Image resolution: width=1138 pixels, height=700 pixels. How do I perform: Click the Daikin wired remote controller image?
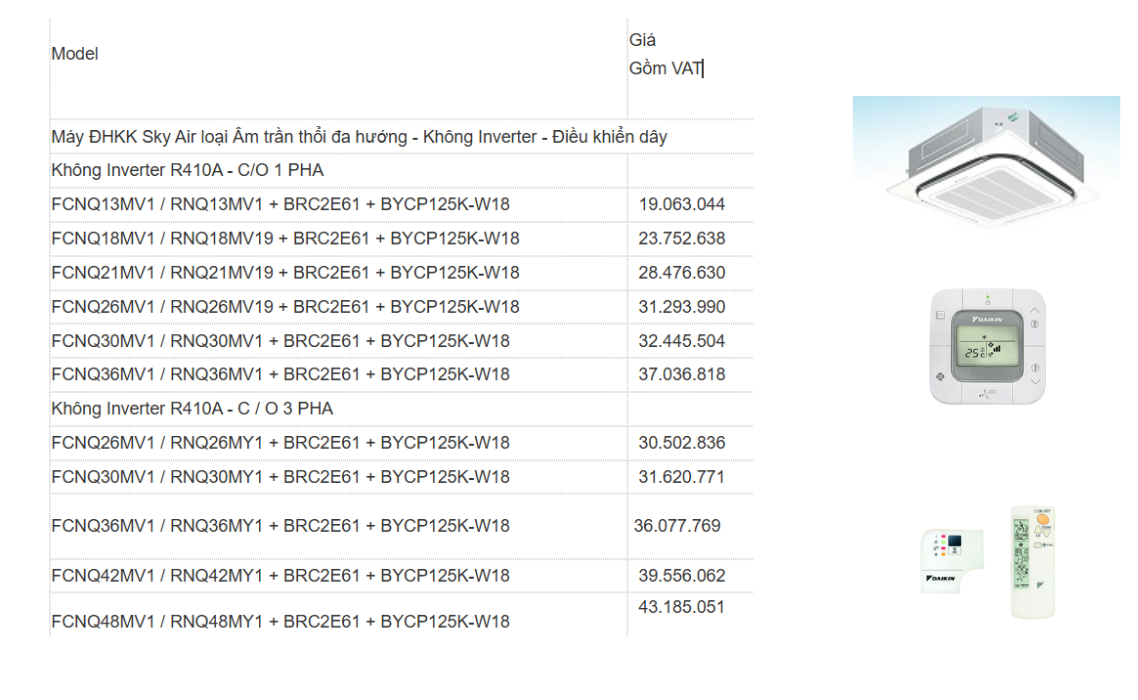[987, 347]
